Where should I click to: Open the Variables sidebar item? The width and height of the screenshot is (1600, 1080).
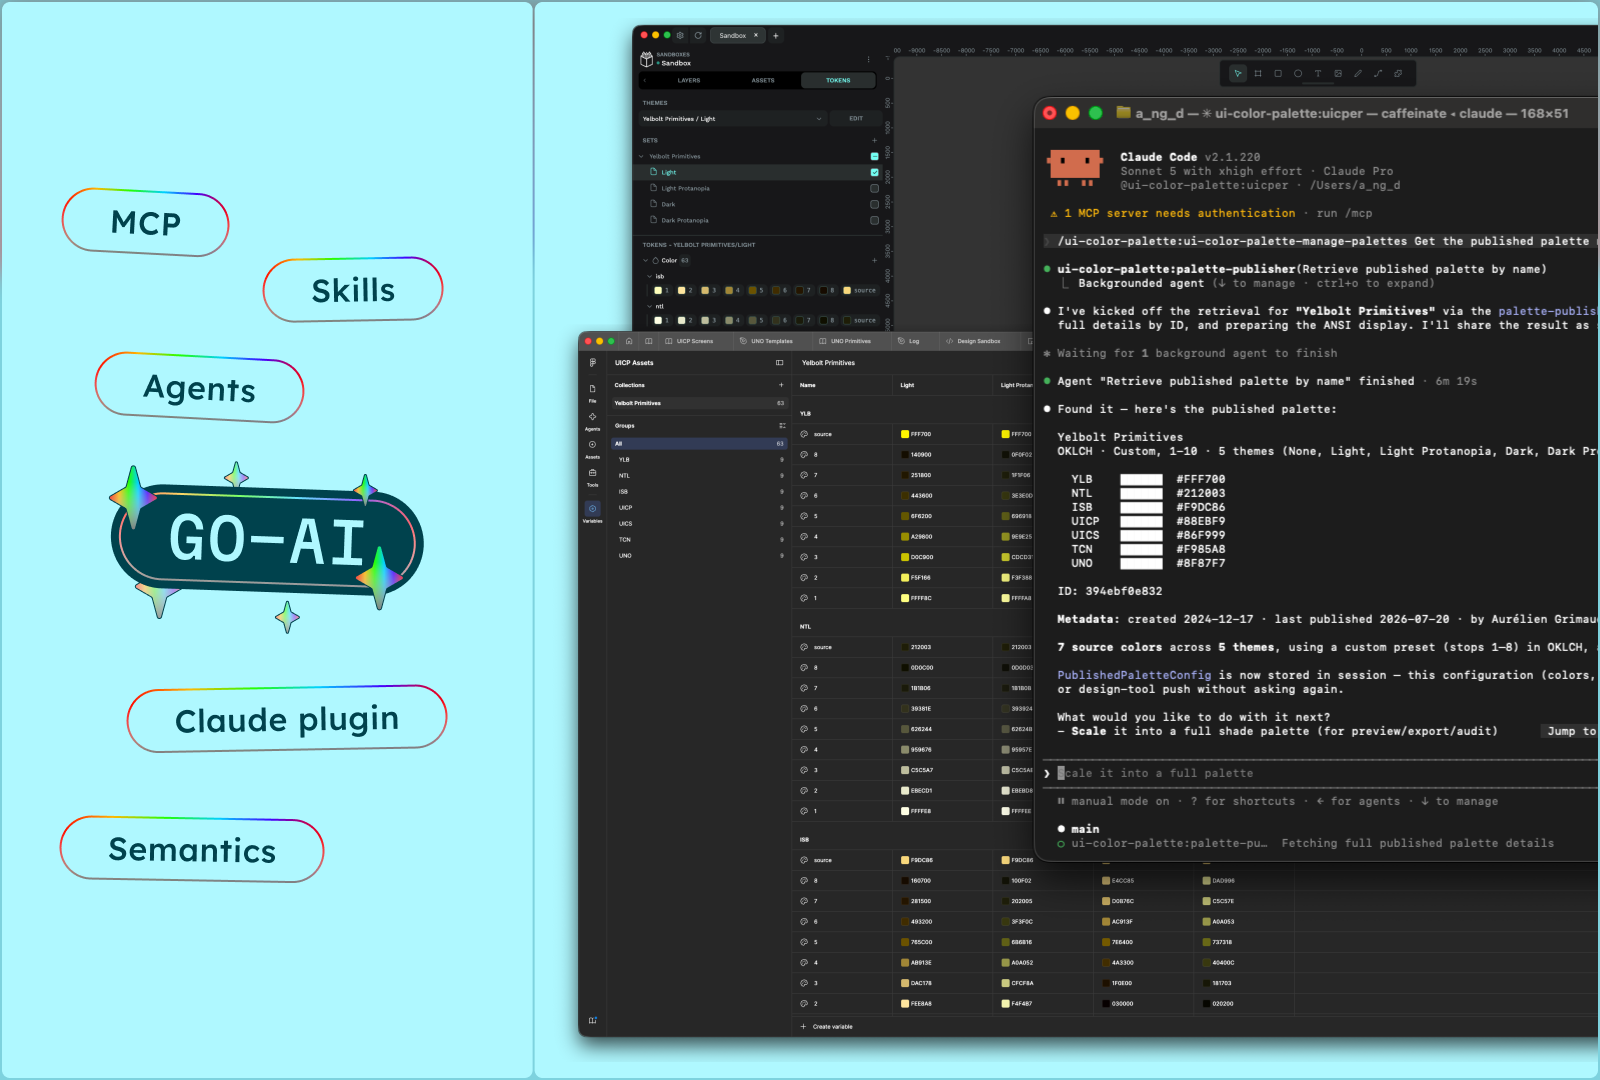click(593, 512)
